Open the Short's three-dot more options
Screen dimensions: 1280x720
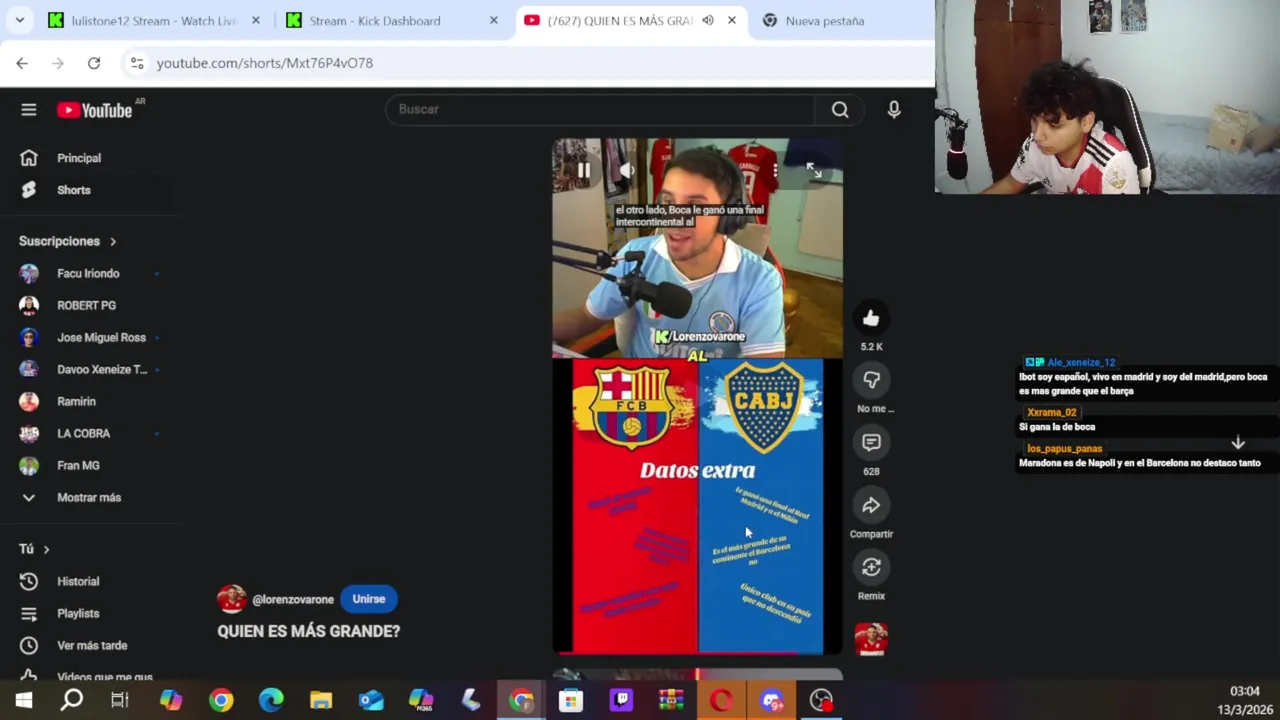pyautogui.click(x=775, y=170)
